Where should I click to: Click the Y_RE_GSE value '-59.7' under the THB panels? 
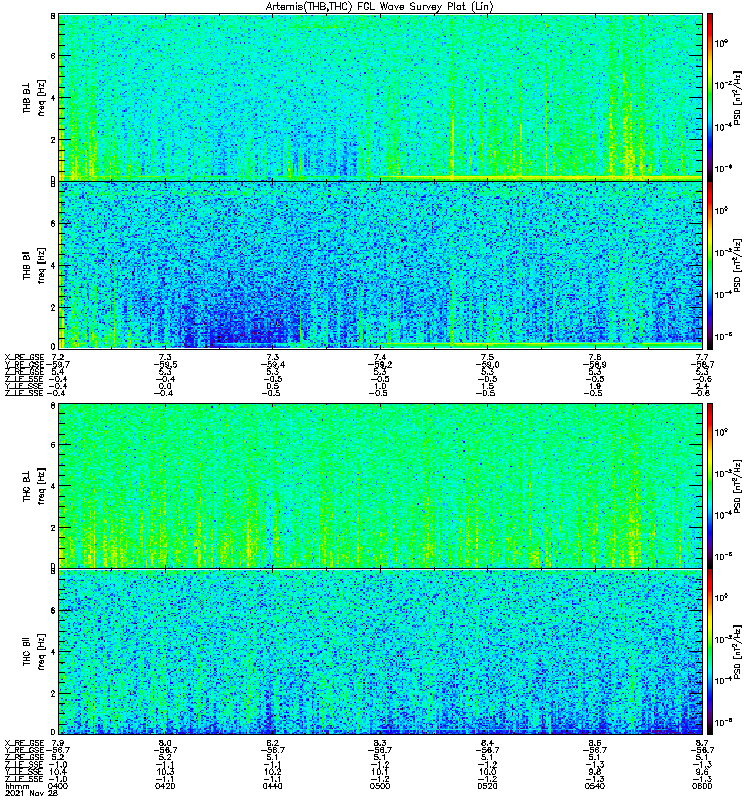click(58, 365)
